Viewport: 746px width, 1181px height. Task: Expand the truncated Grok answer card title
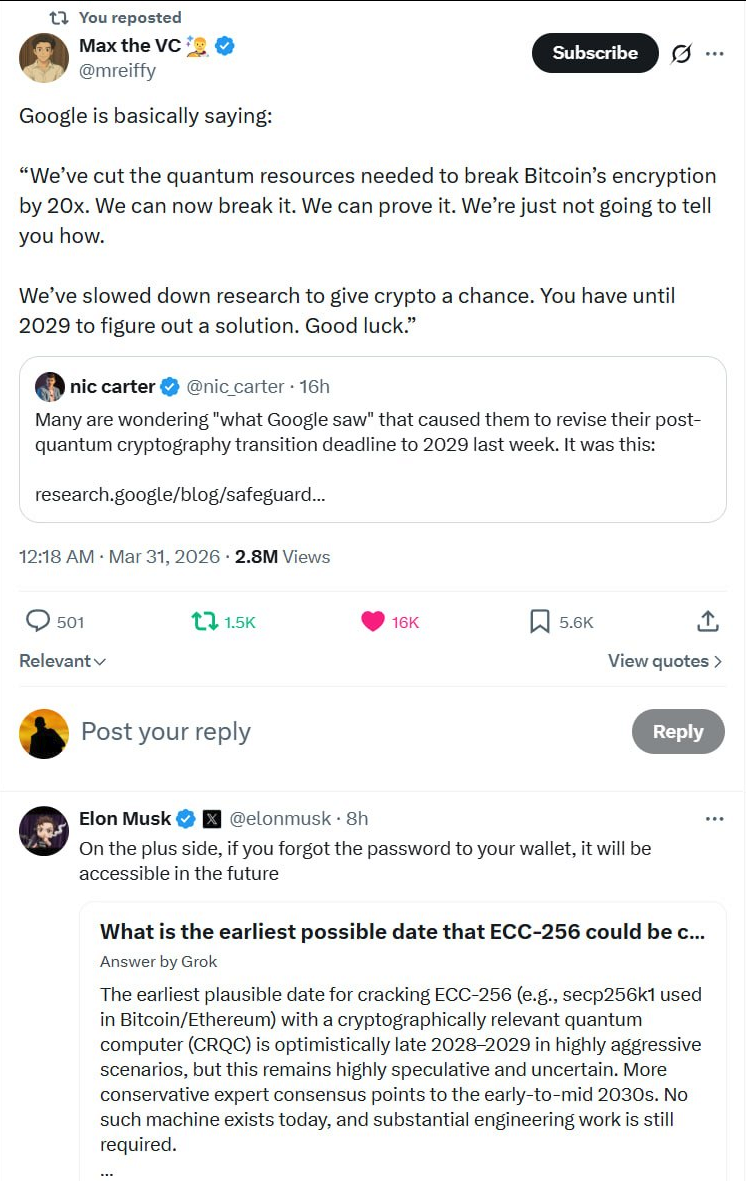click(402, 932)
